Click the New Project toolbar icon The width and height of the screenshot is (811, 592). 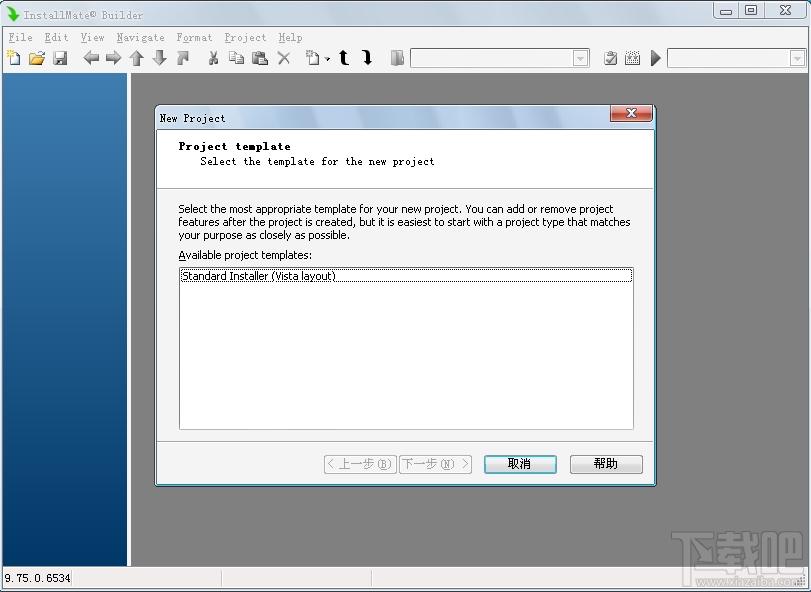coord(14,58)
